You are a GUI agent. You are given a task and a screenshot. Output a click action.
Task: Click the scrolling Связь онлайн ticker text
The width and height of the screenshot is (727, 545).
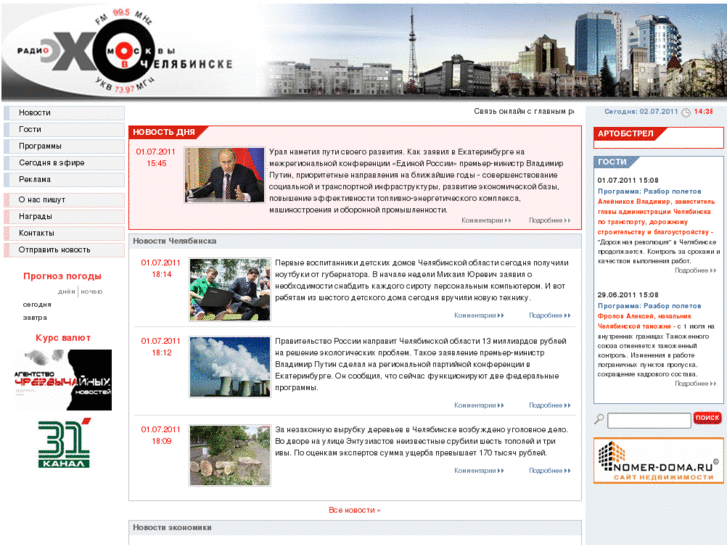coord(523,111)
